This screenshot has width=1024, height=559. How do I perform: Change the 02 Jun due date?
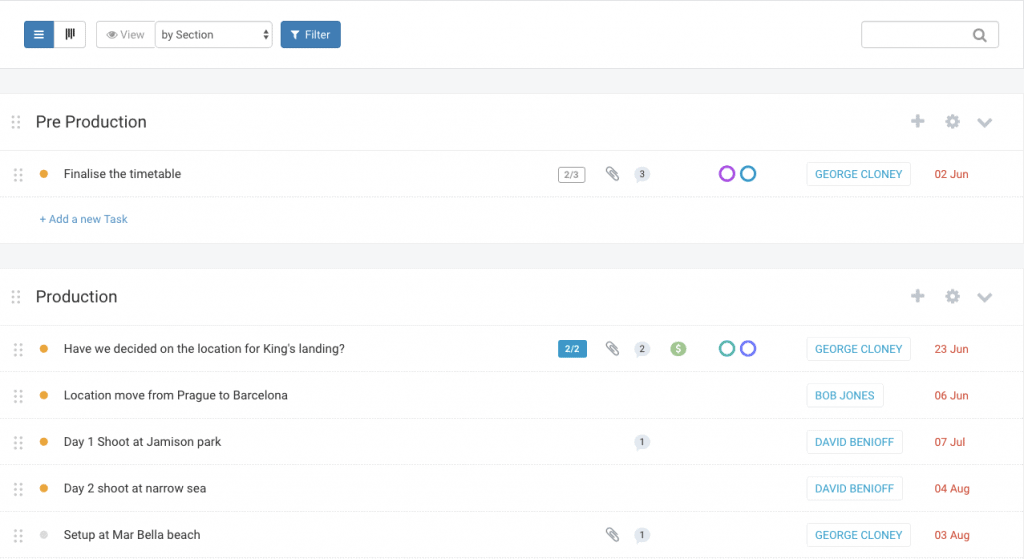pos(951,174)
